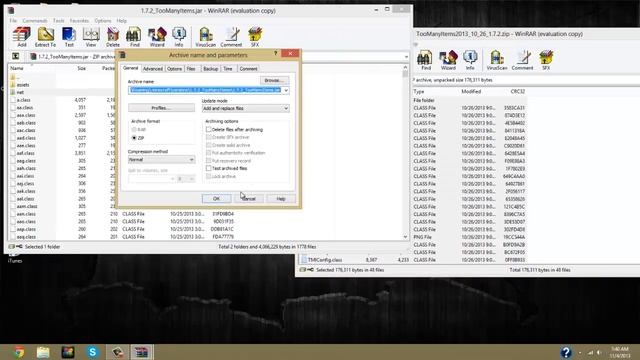Click the Extract To toolbar icon
Screen dimensions: 640x360
click(45, 36)
